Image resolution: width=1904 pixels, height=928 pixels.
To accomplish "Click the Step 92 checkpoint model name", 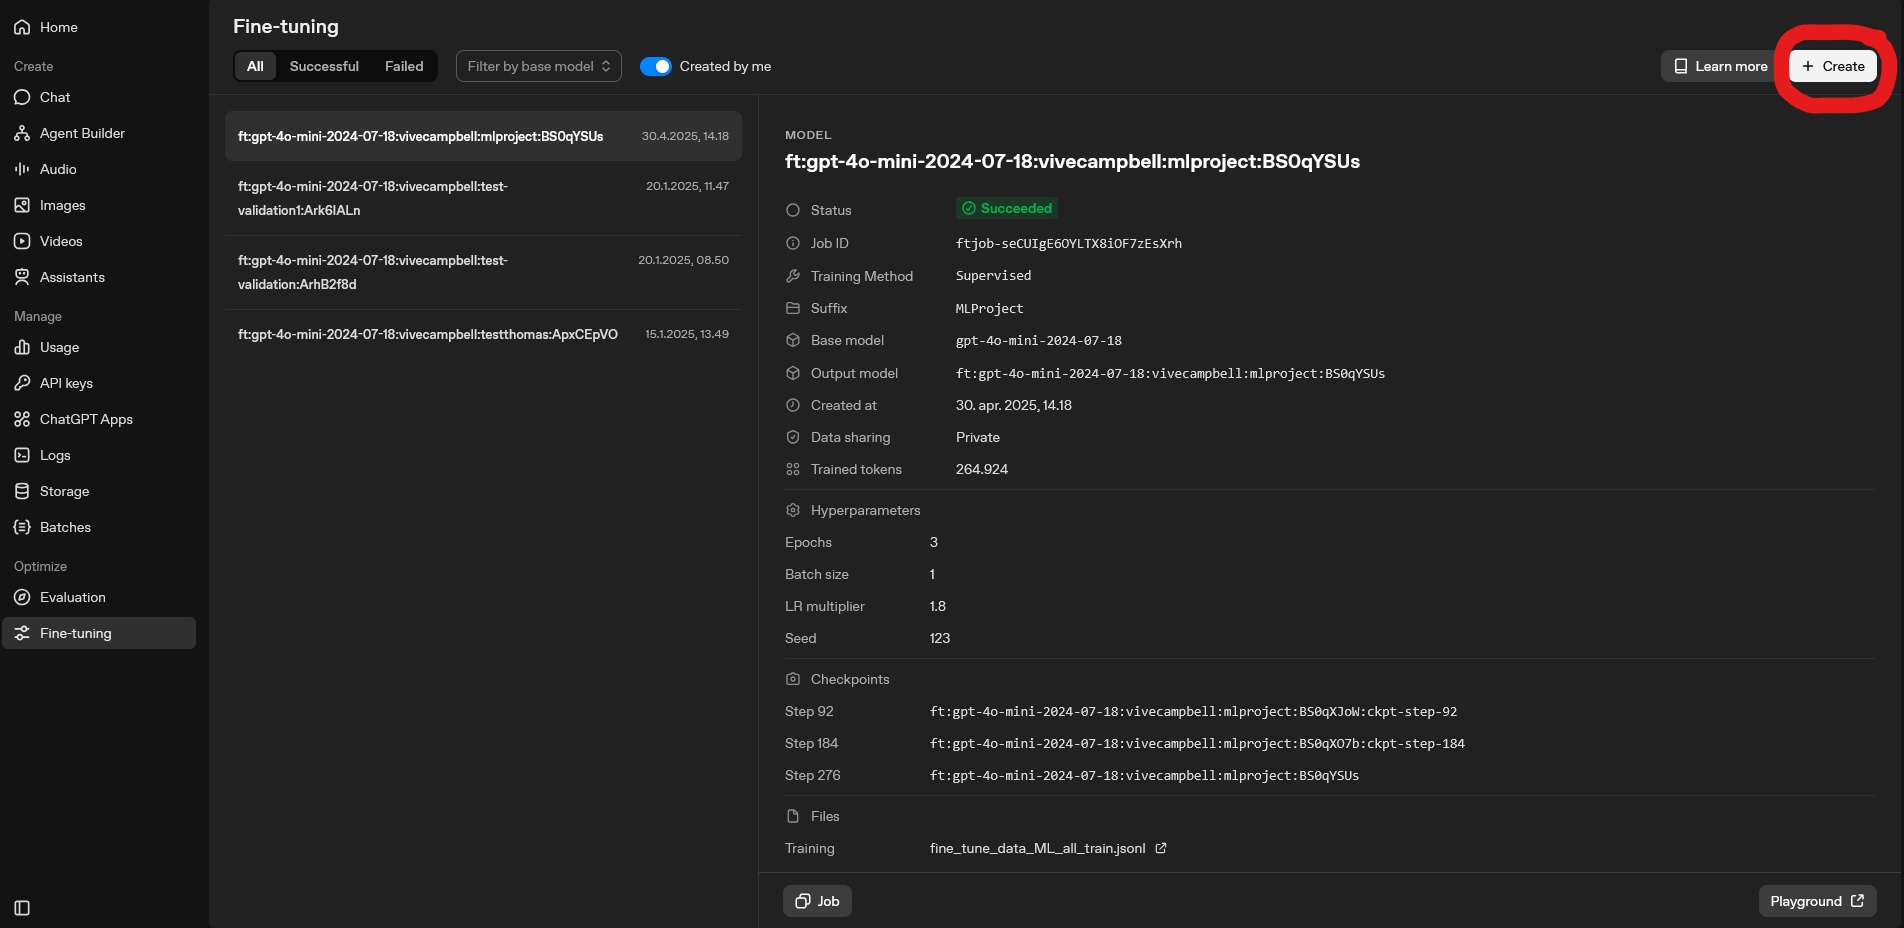I will pos(1193,711).
